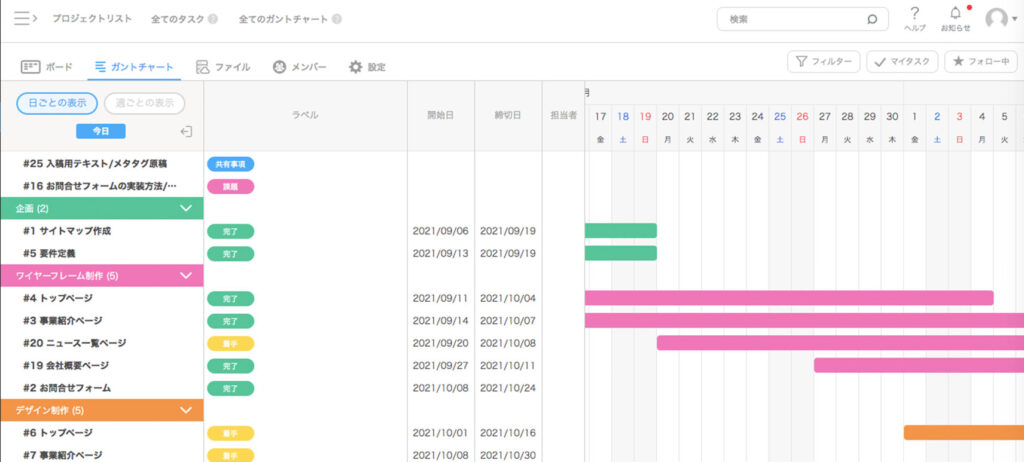Click the フィルター filter button
The image size is (1024, 462).
(824, 62)
